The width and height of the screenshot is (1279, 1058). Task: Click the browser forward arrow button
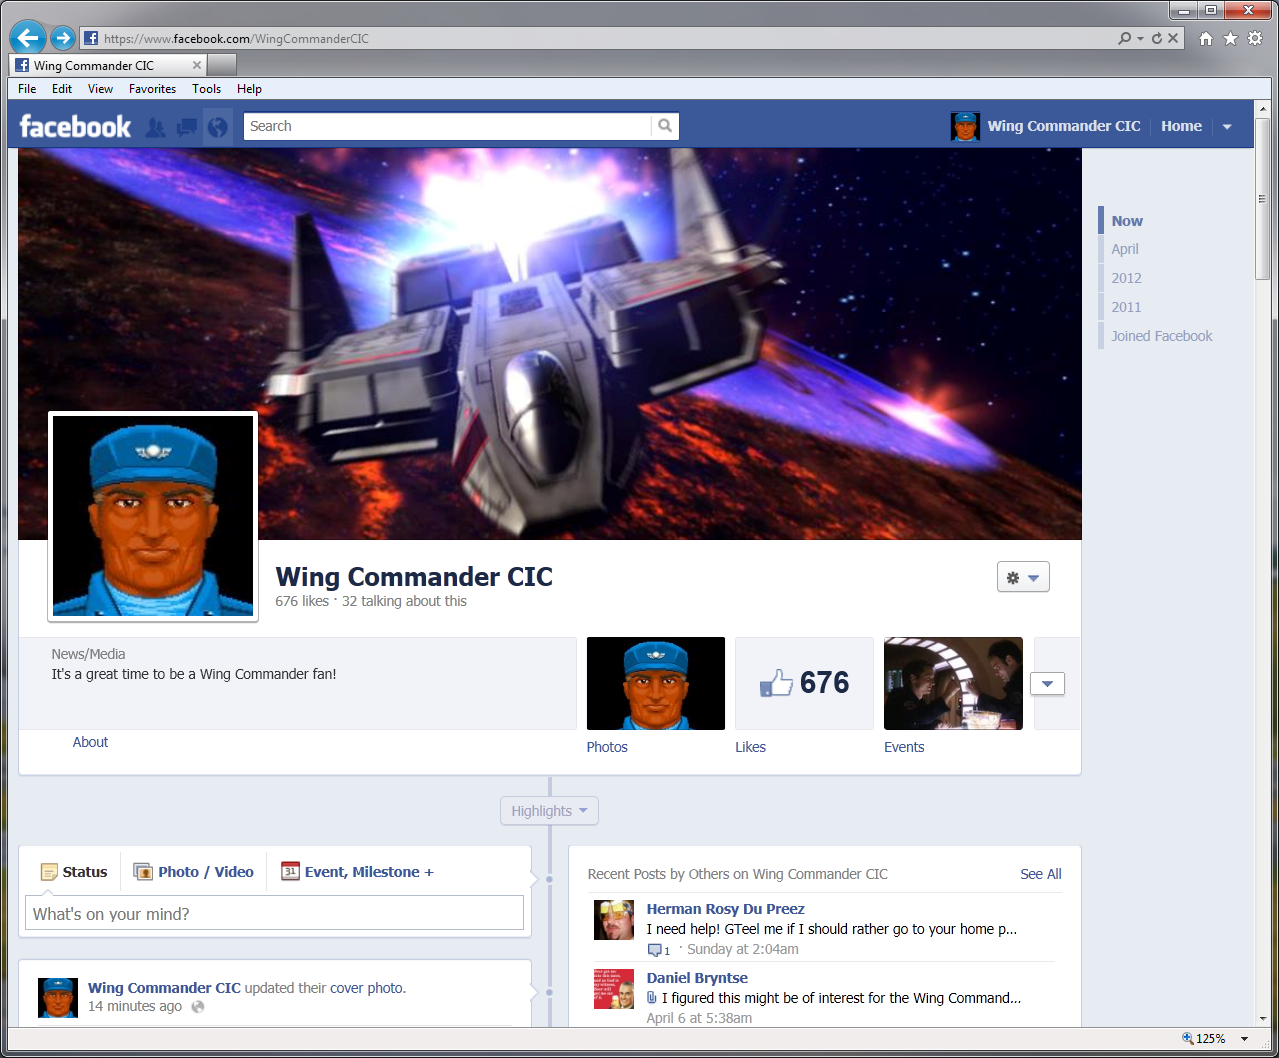coord(63,39)
